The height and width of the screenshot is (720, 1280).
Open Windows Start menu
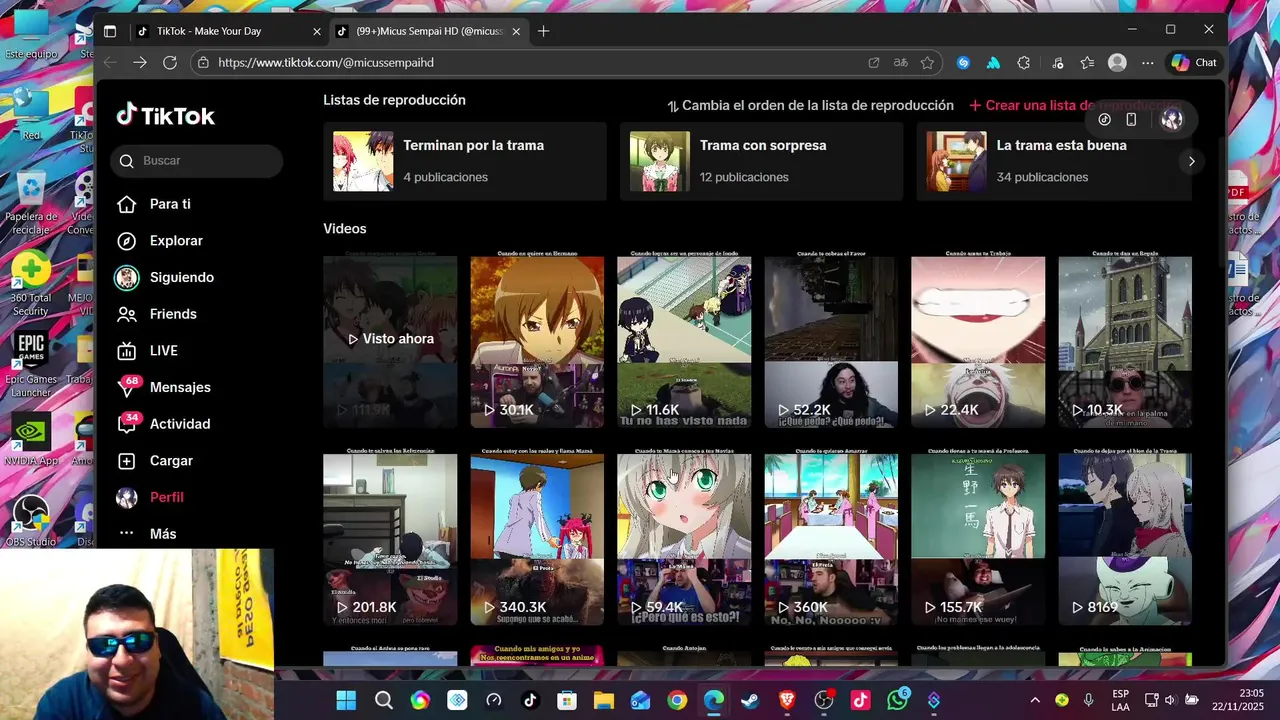click(x=346, y=700)
